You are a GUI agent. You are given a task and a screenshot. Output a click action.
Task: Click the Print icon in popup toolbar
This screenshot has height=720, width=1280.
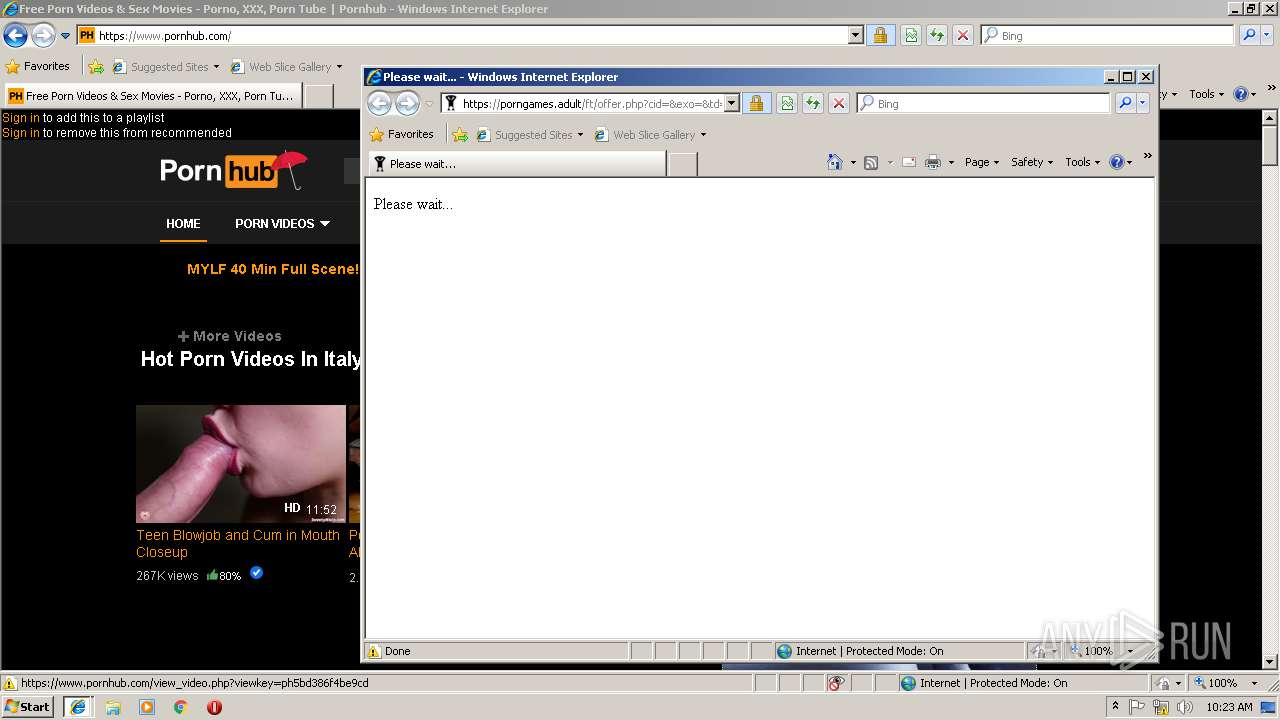(933, 162)
